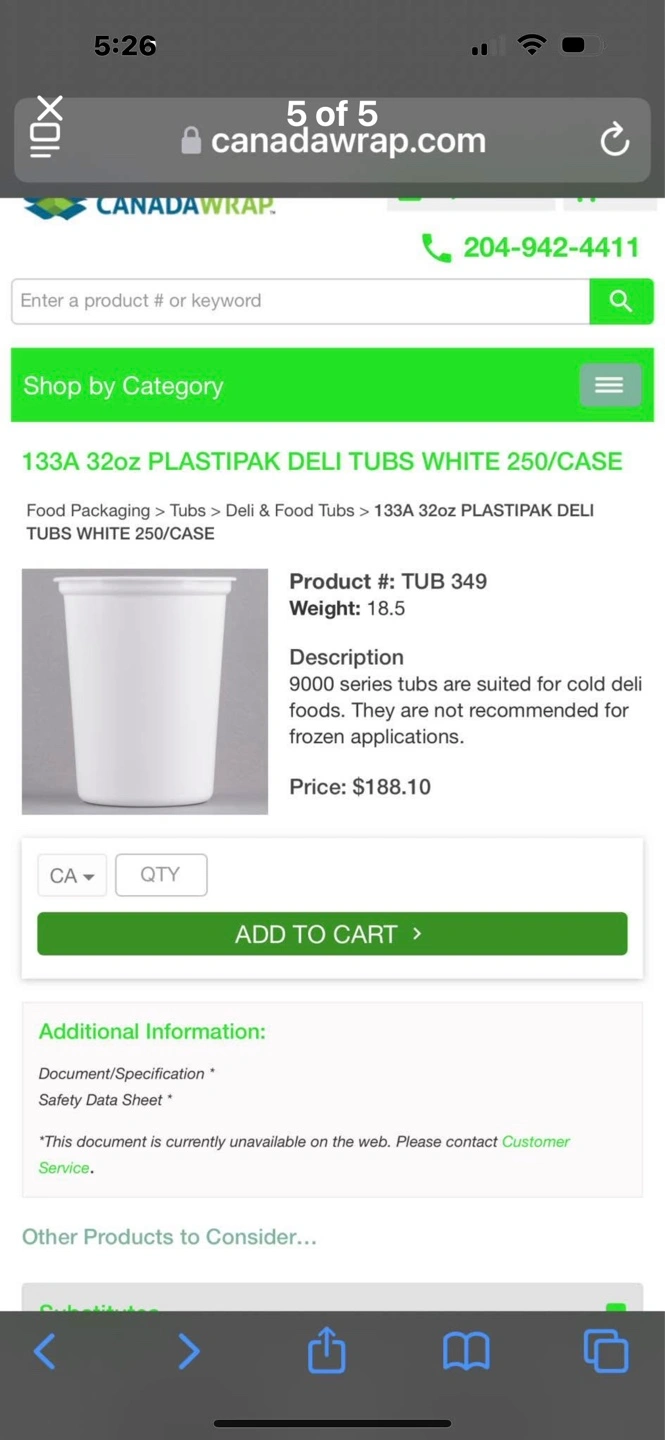Image resolution: width=665 pixels, height=1440 pixels.
Task: Open the Safari share sheet
Action: click(x=326, y=1351)
